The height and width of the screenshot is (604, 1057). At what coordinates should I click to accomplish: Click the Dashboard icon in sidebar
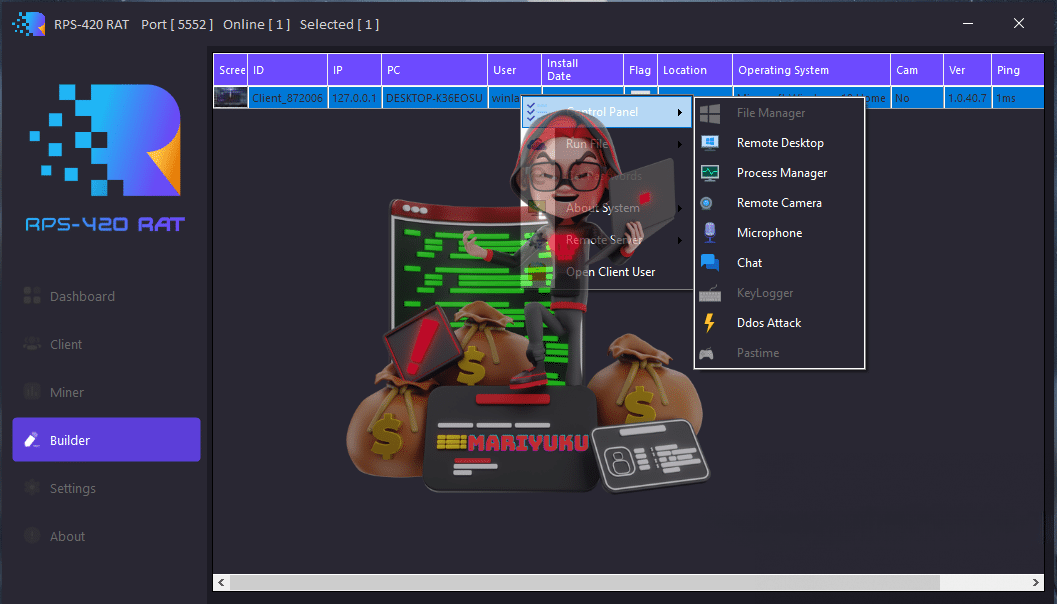pos(31,296)
